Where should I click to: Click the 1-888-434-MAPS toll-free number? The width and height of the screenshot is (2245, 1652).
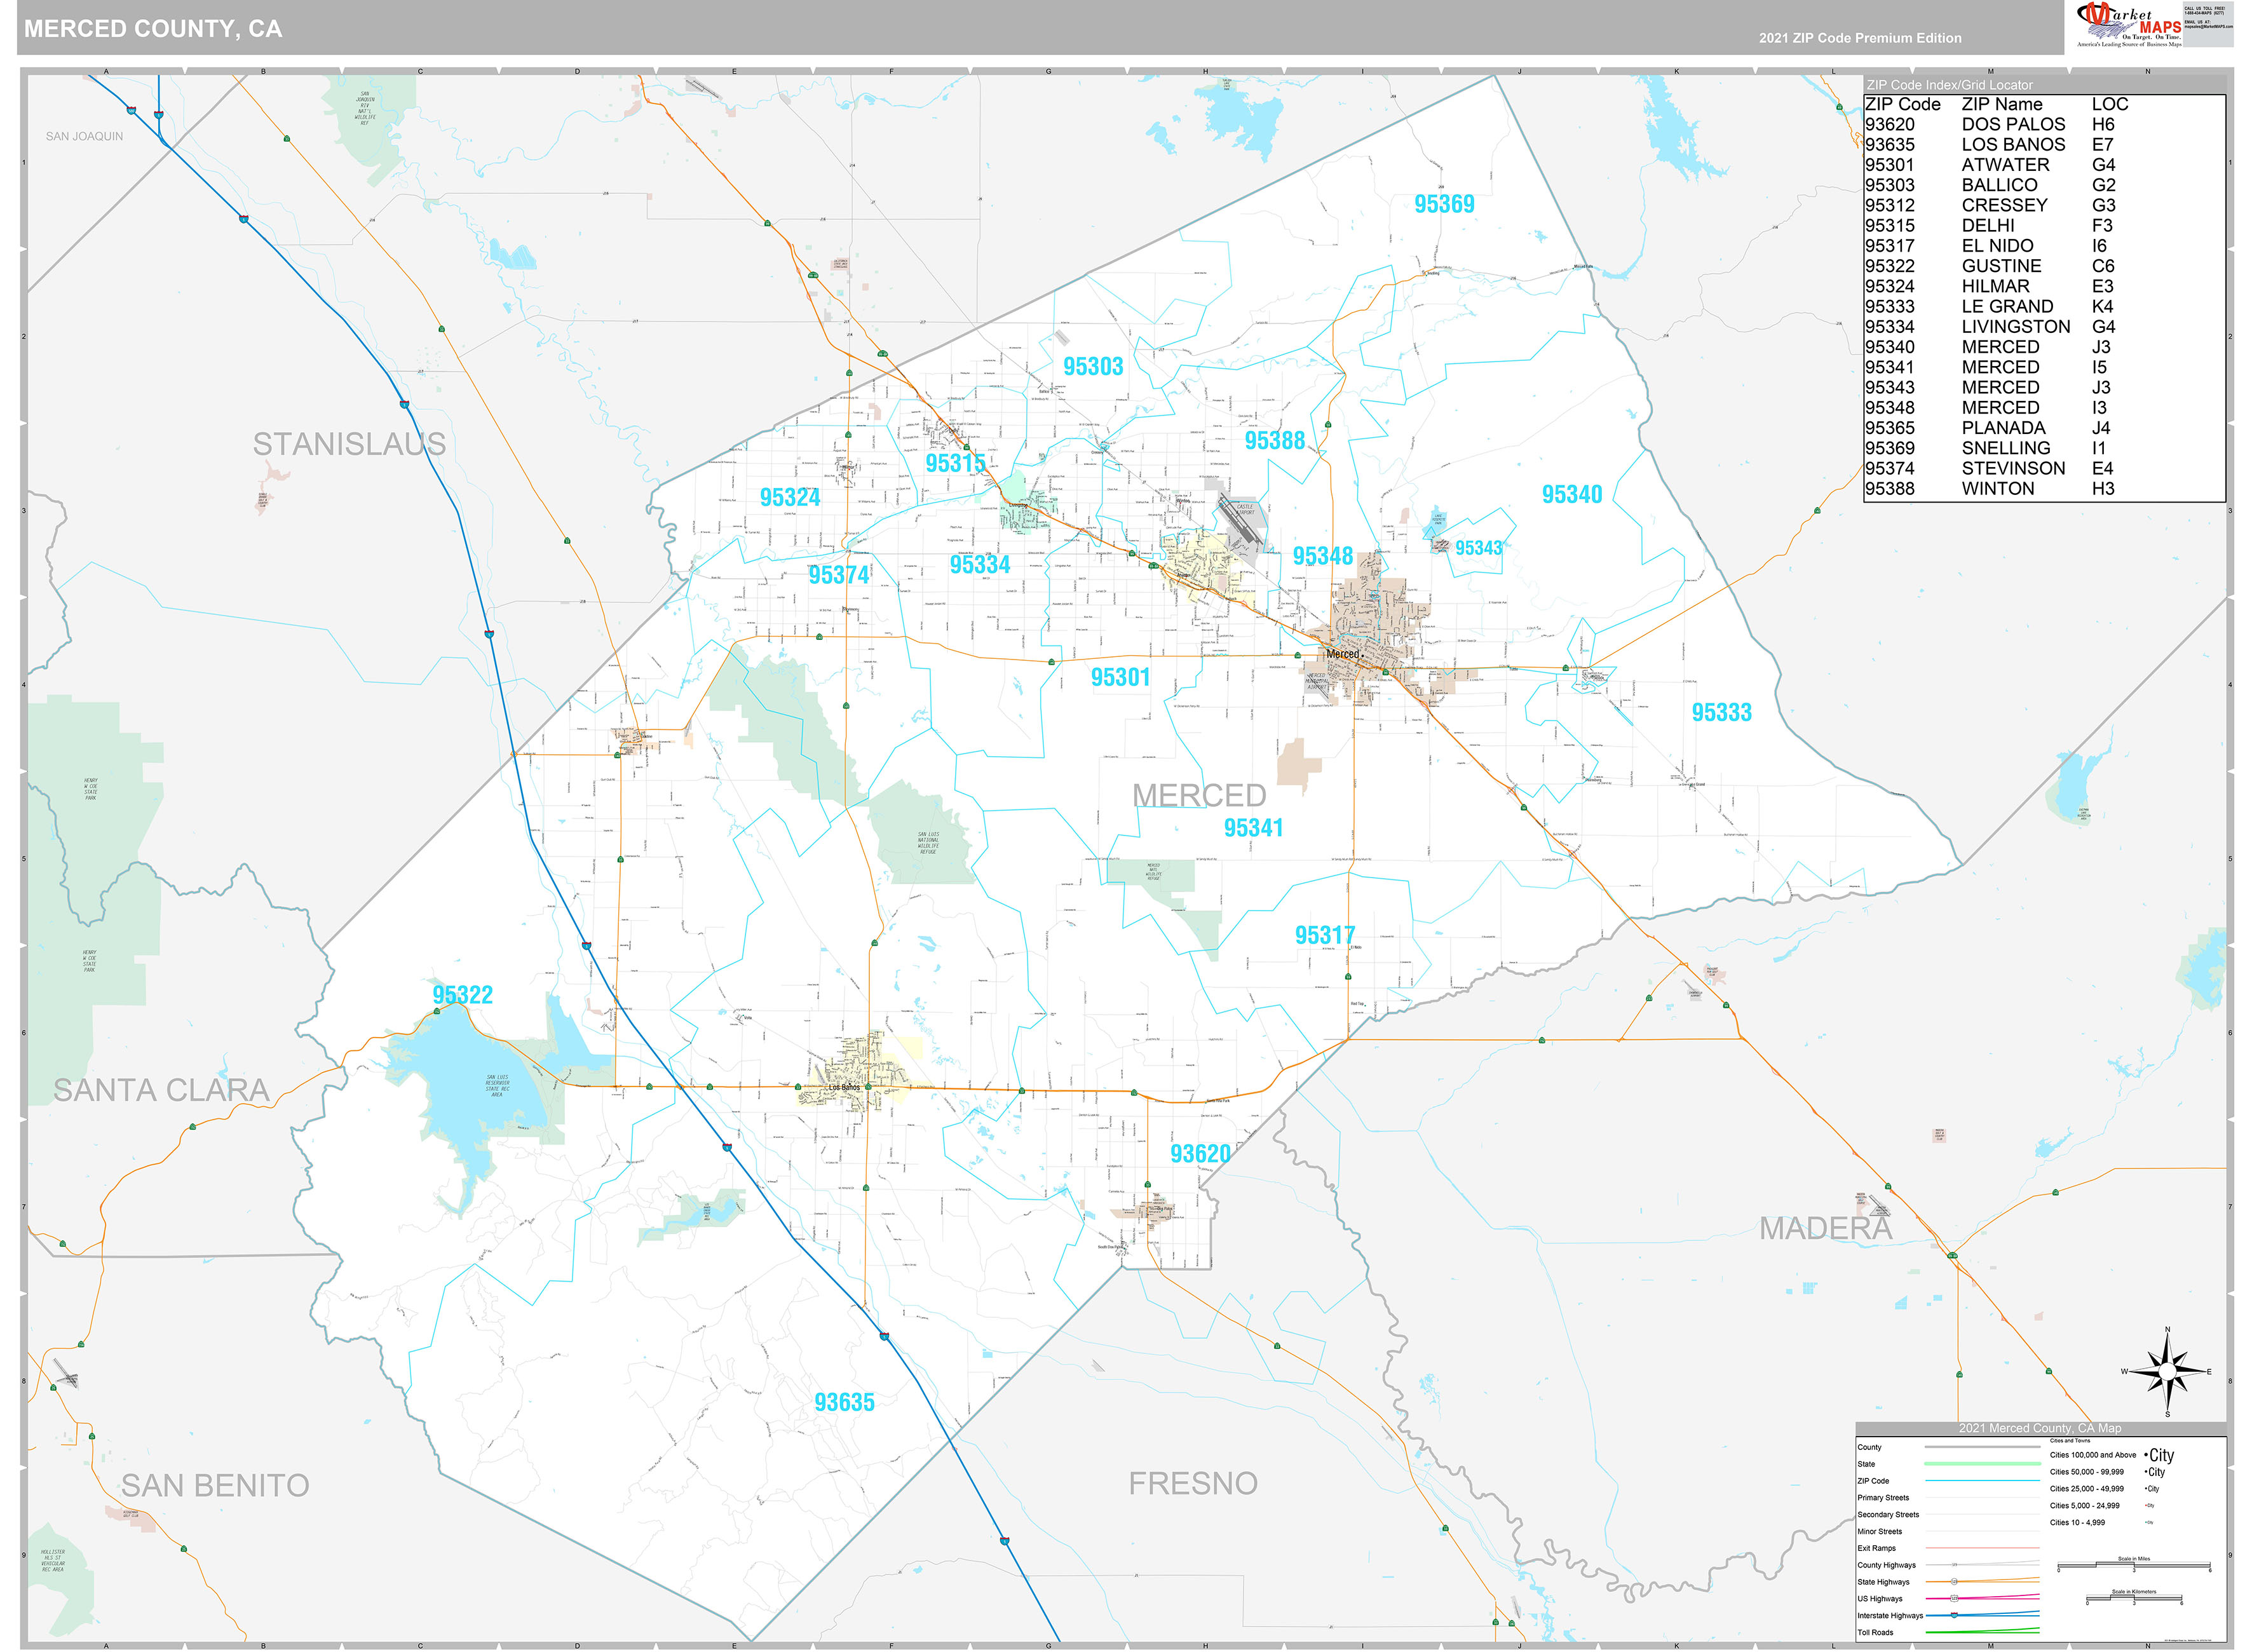[x=2205, y=12]
